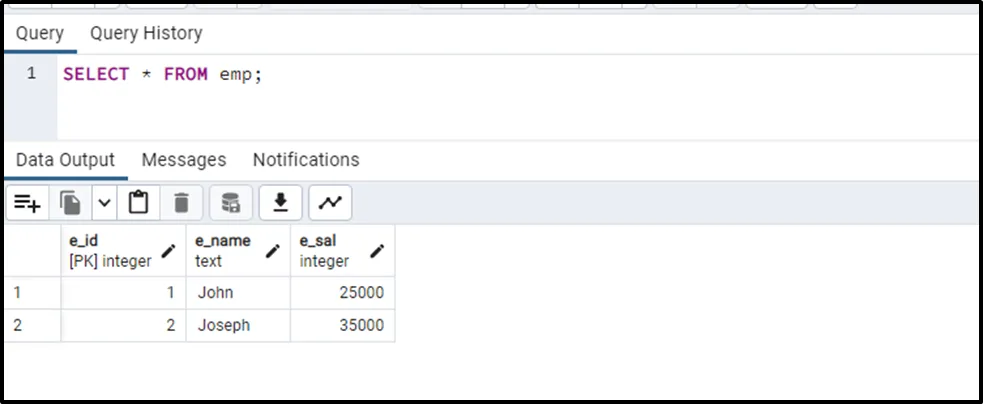Click the Delete row trash icon
The width and height of the screenshot is (983, 404).
(181, 203)
